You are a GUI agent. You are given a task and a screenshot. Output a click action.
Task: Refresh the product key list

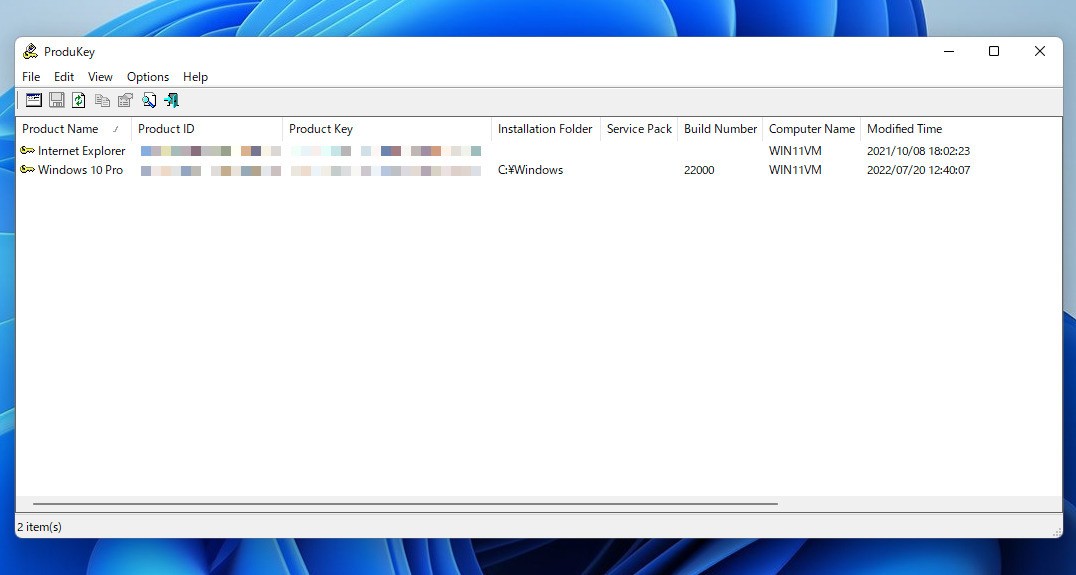coord(79,100)
